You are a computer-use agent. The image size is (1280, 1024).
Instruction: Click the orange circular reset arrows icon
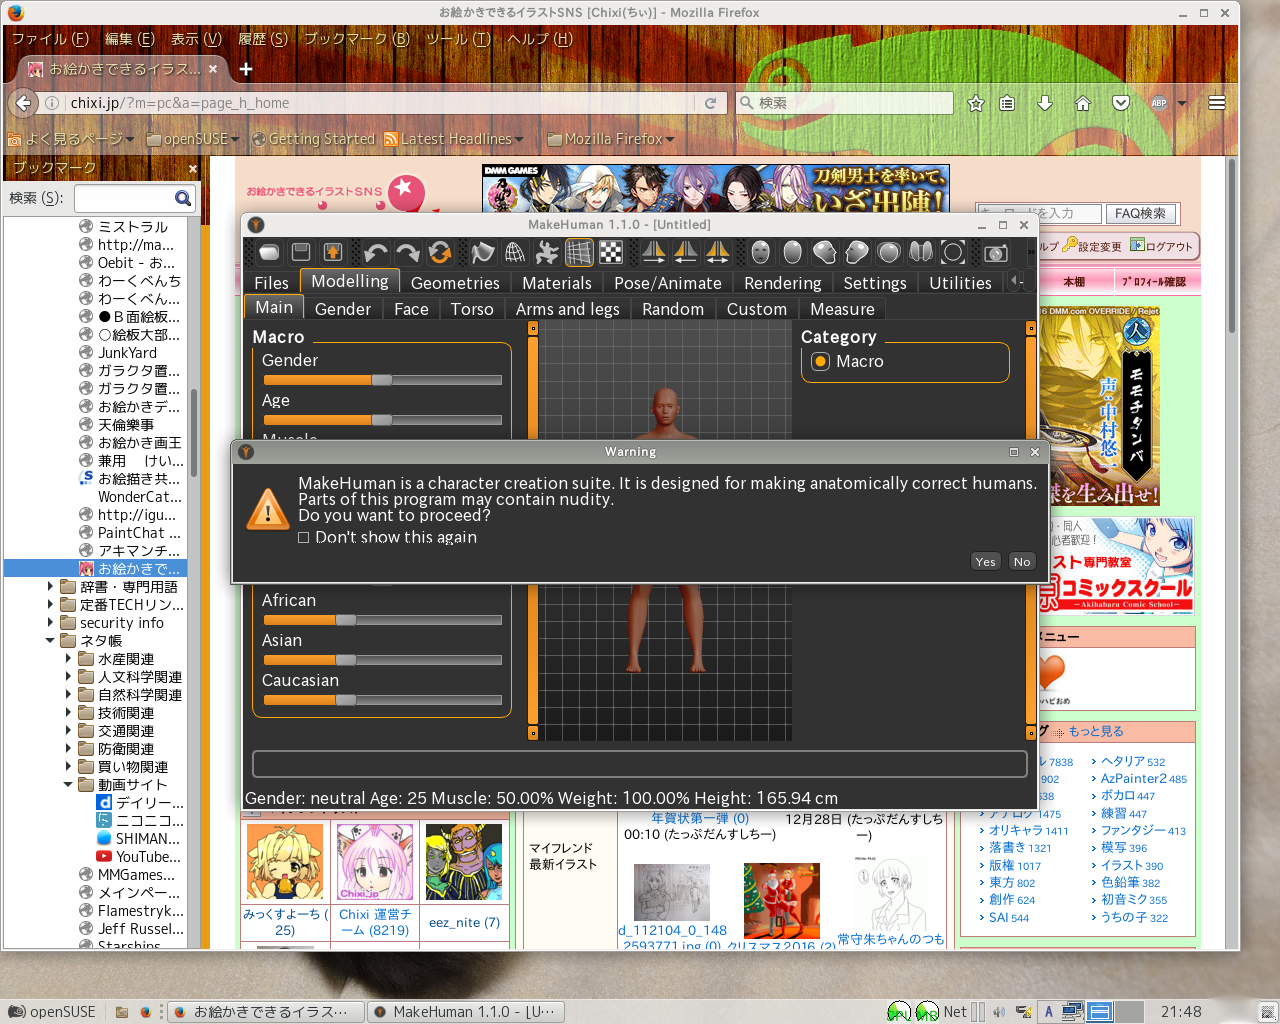[x=440, y=253]
